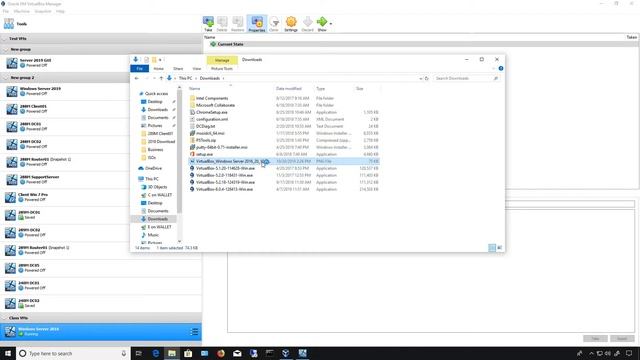Select the Intel Components folder
The image size is (640, 360).
[212, 98]
